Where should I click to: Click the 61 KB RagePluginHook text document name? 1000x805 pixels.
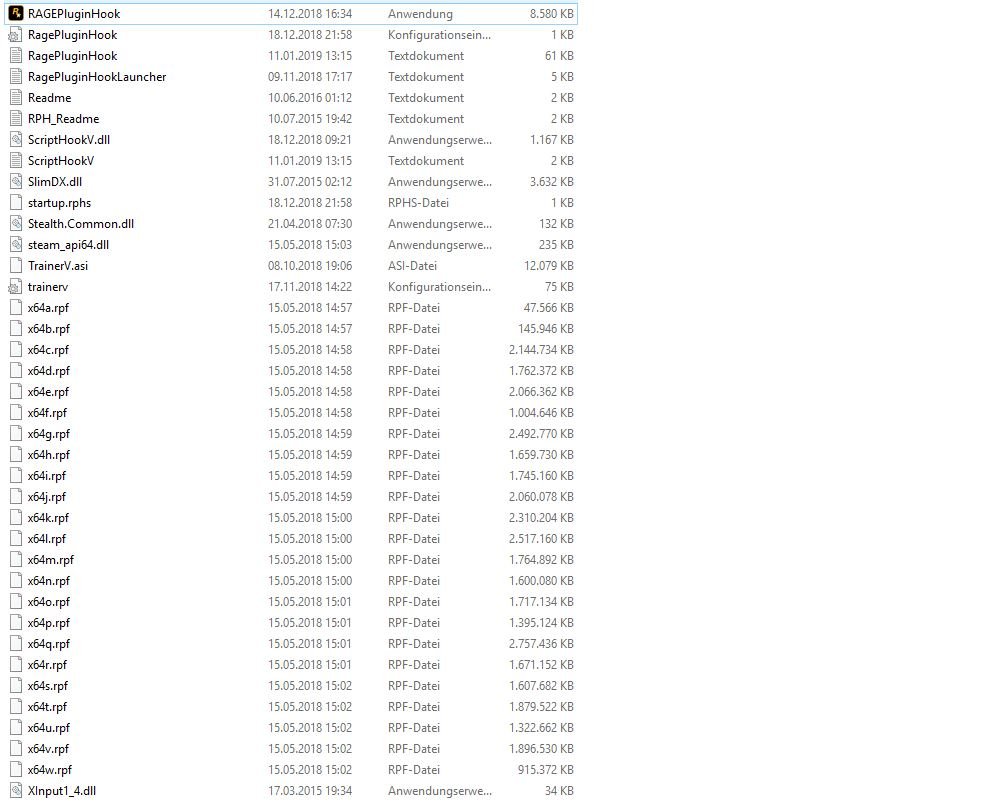coord(73,56)
